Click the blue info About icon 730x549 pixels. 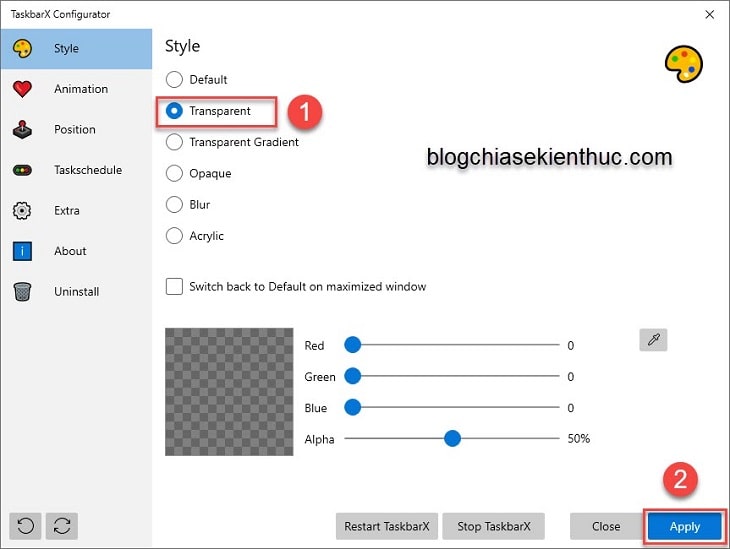click(x=22, y=251)
